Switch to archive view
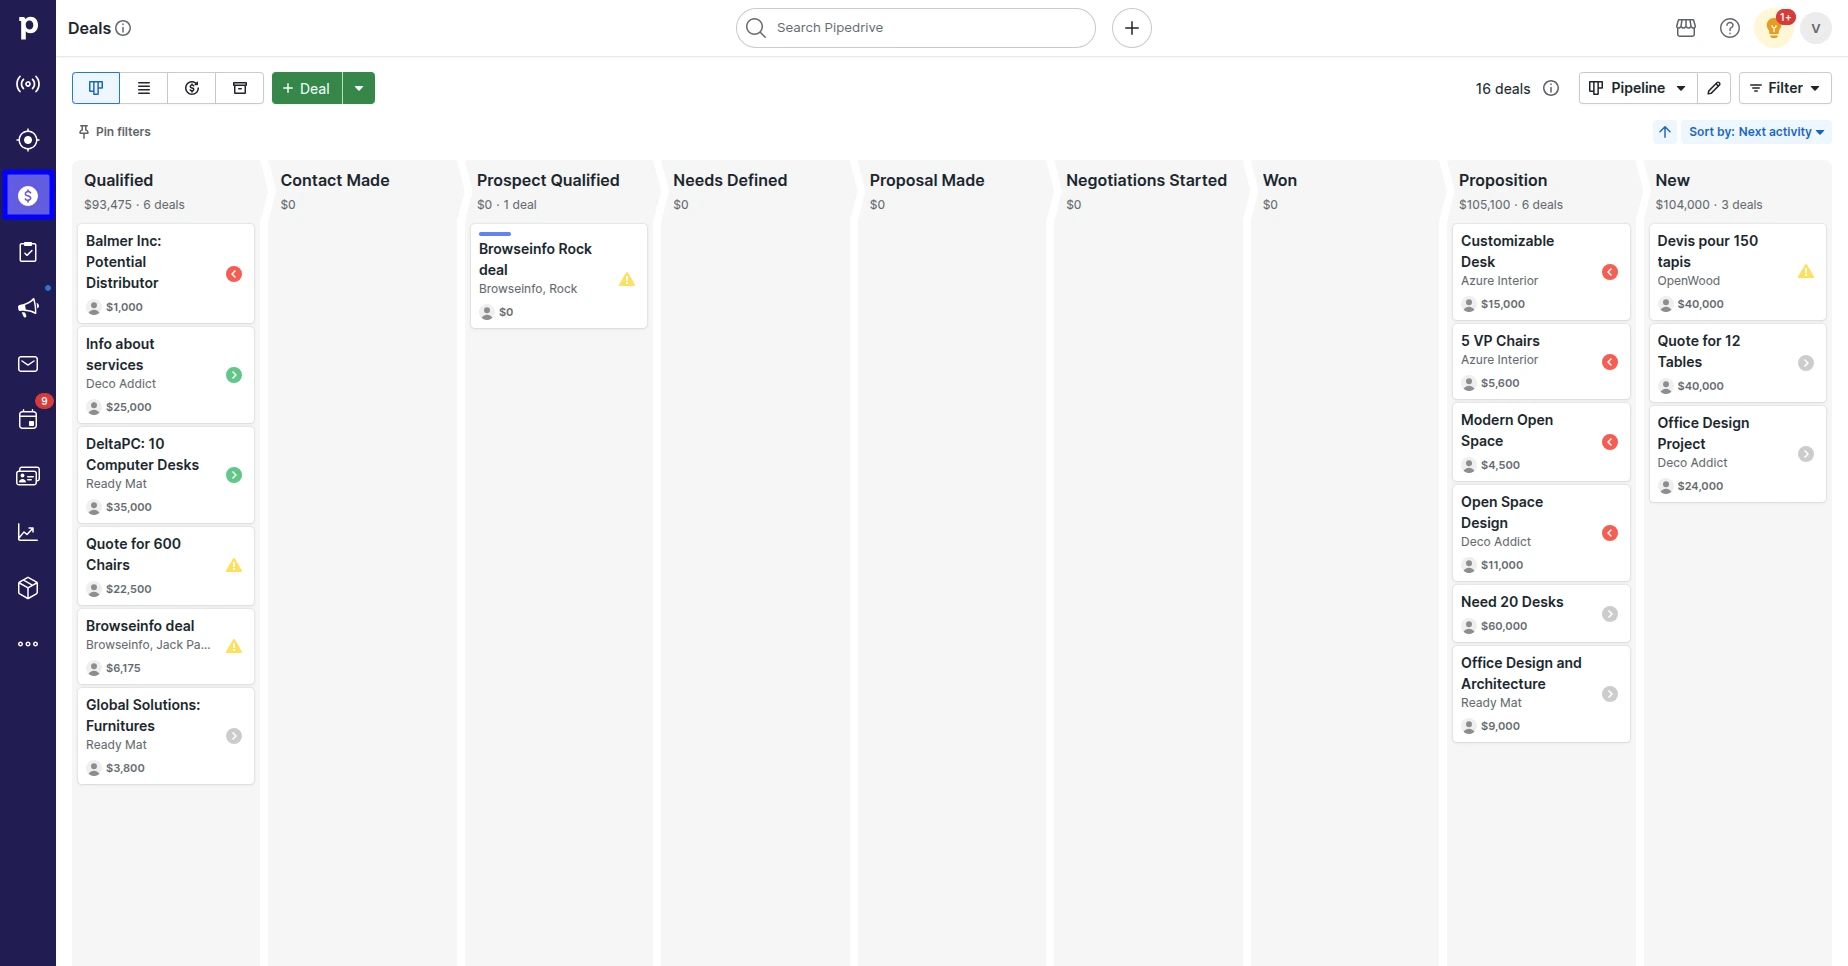Screen dimensions: 1848x966 [240, 88]
